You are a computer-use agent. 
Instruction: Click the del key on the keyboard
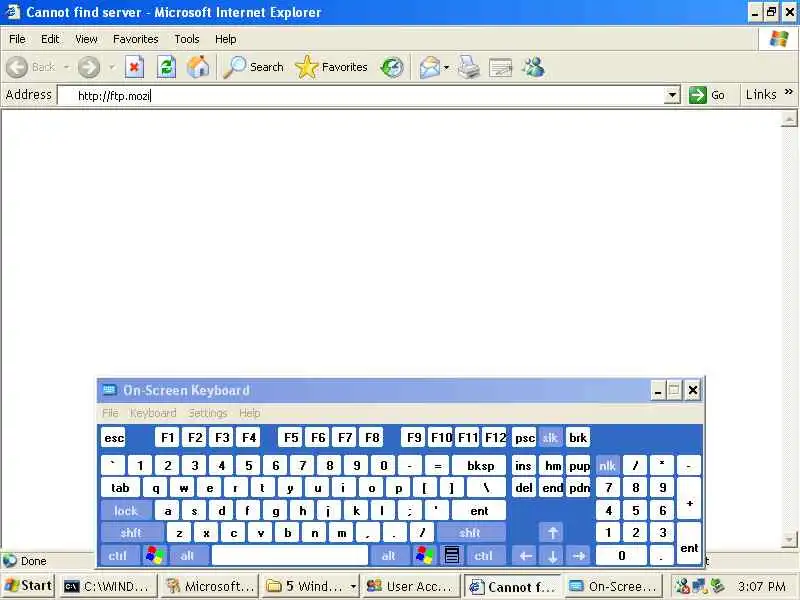[523, 488]
